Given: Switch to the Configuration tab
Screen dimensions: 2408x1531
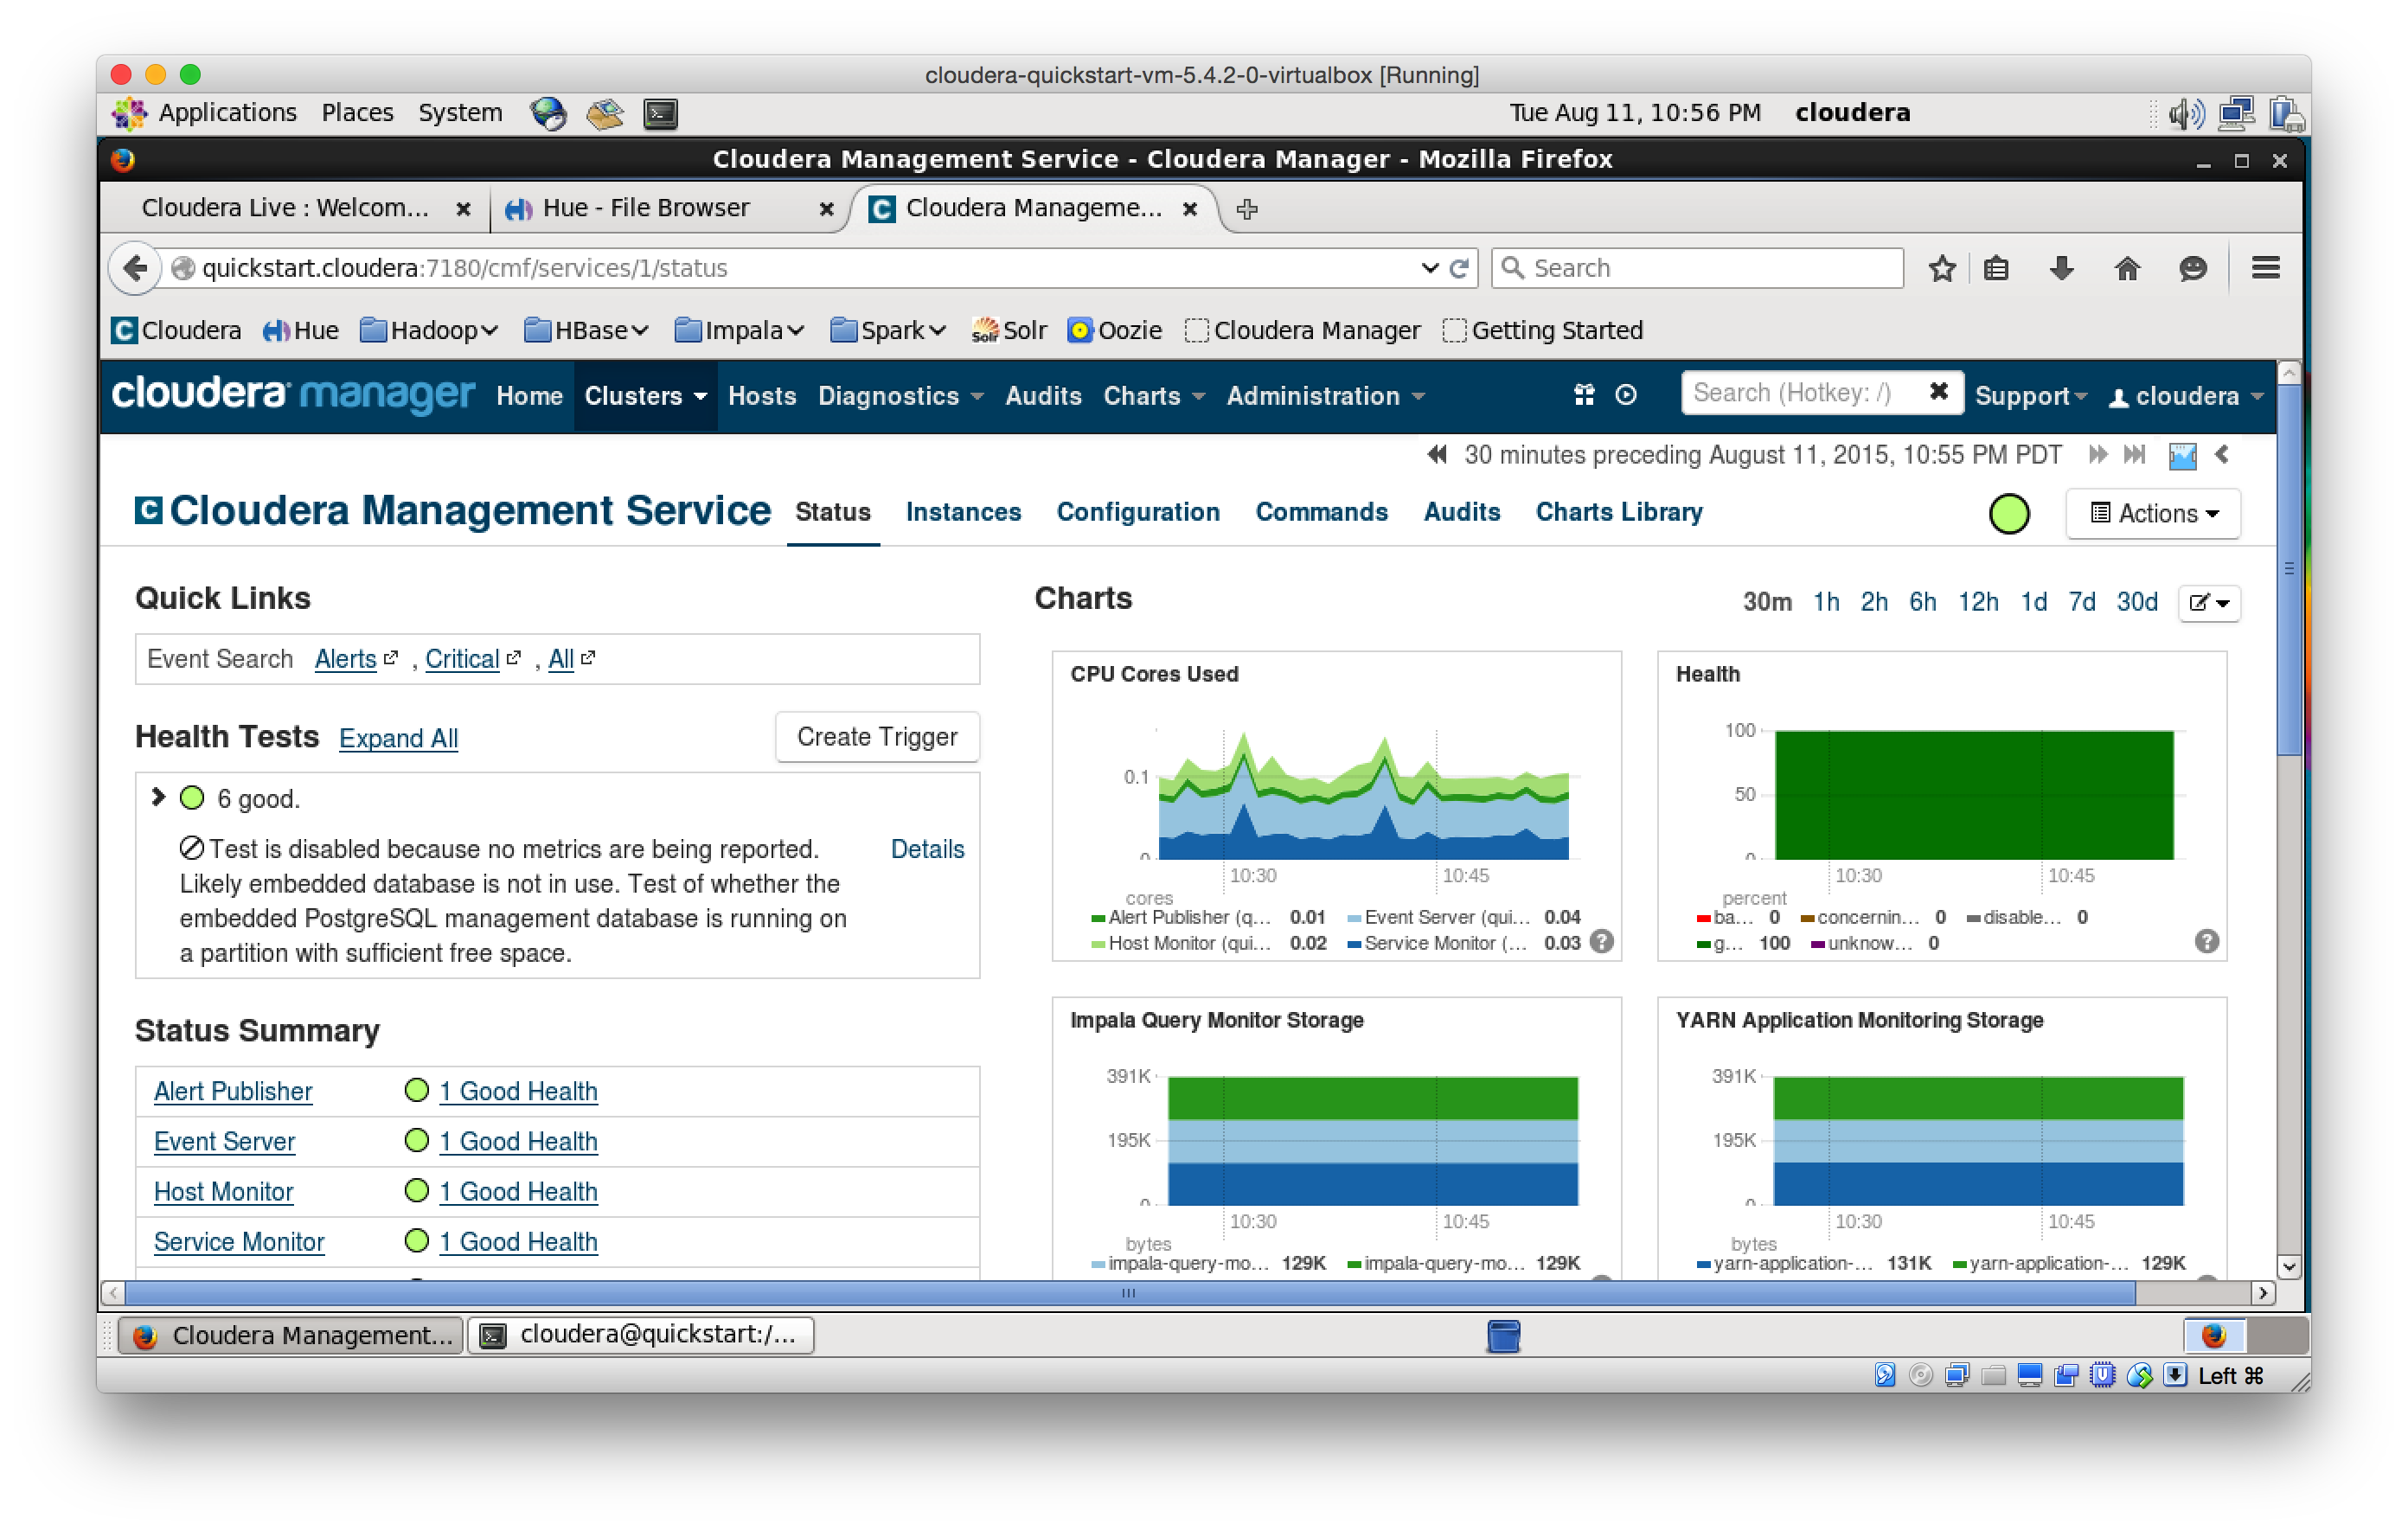Looking at the screenshot, I should tap(1137, 512).
